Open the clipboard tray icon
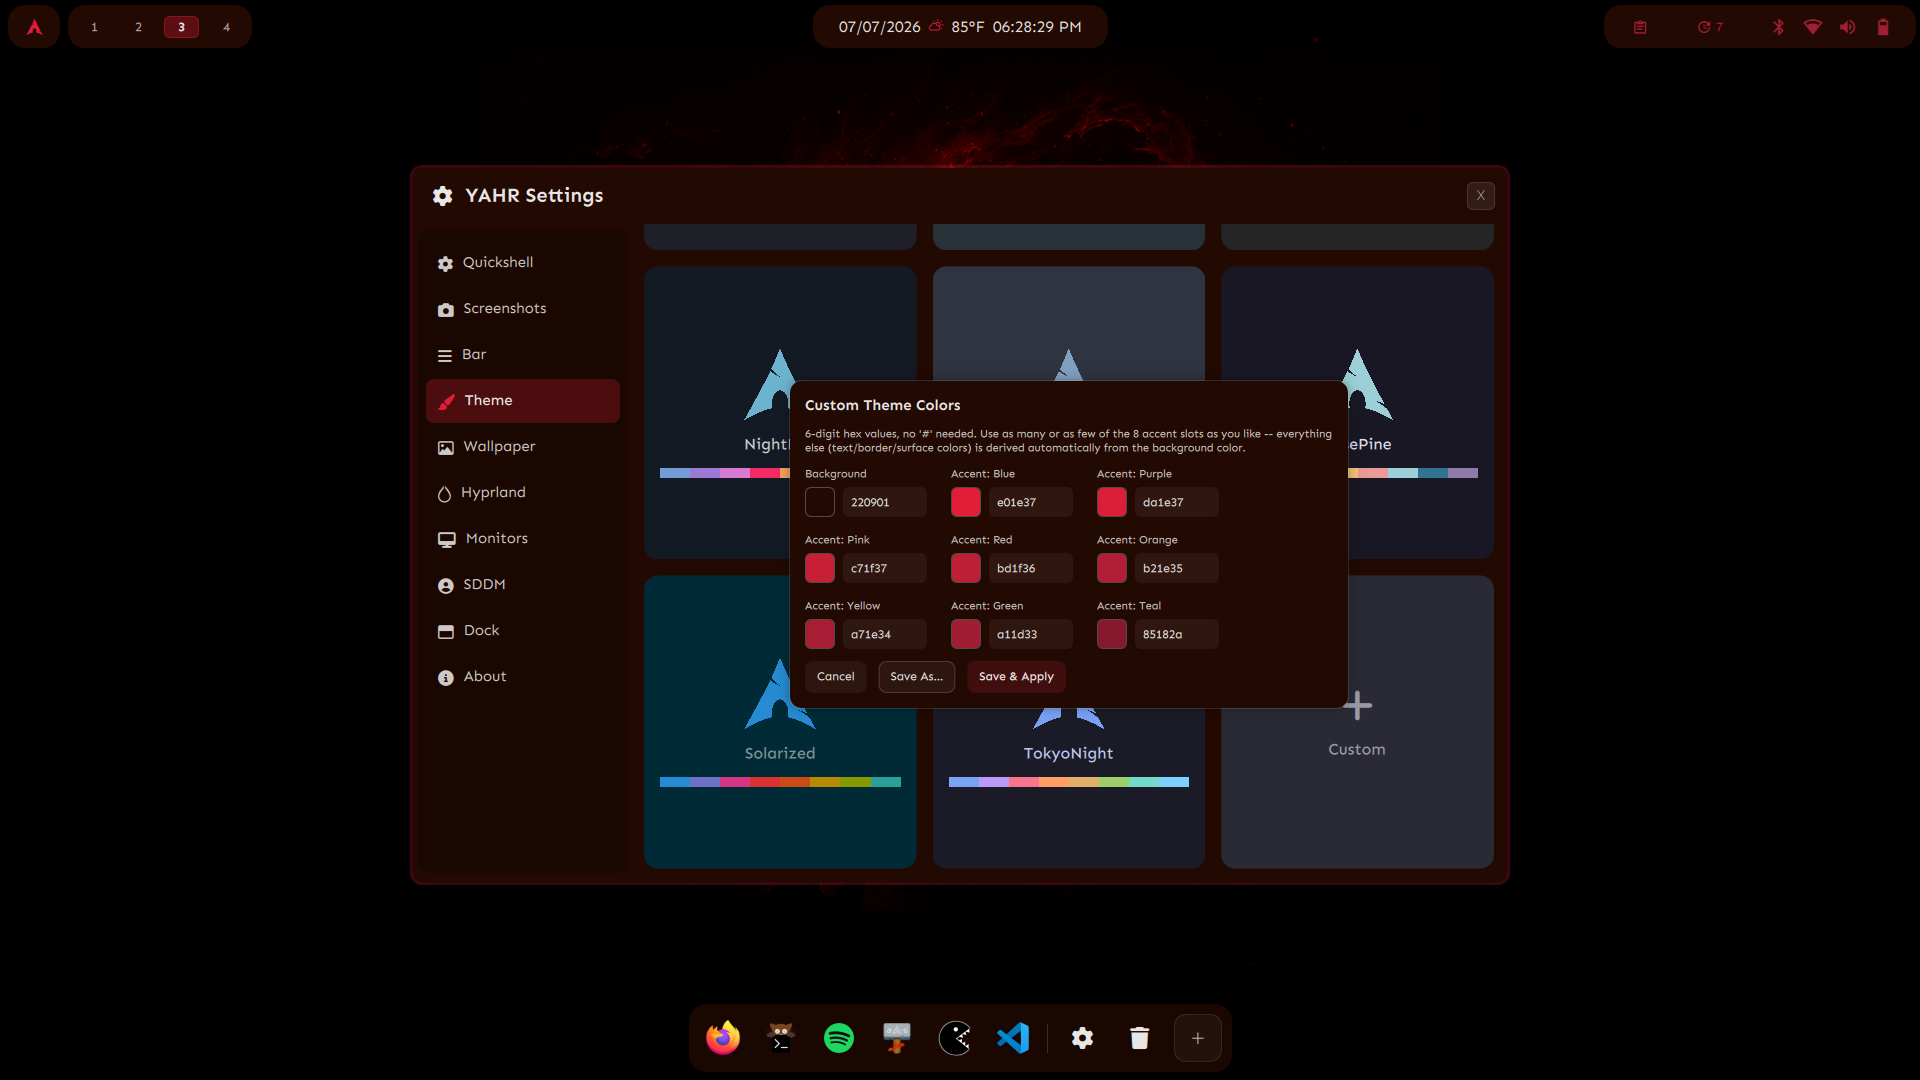Screen dimensions: 1920x1080 coord(1640,27)
